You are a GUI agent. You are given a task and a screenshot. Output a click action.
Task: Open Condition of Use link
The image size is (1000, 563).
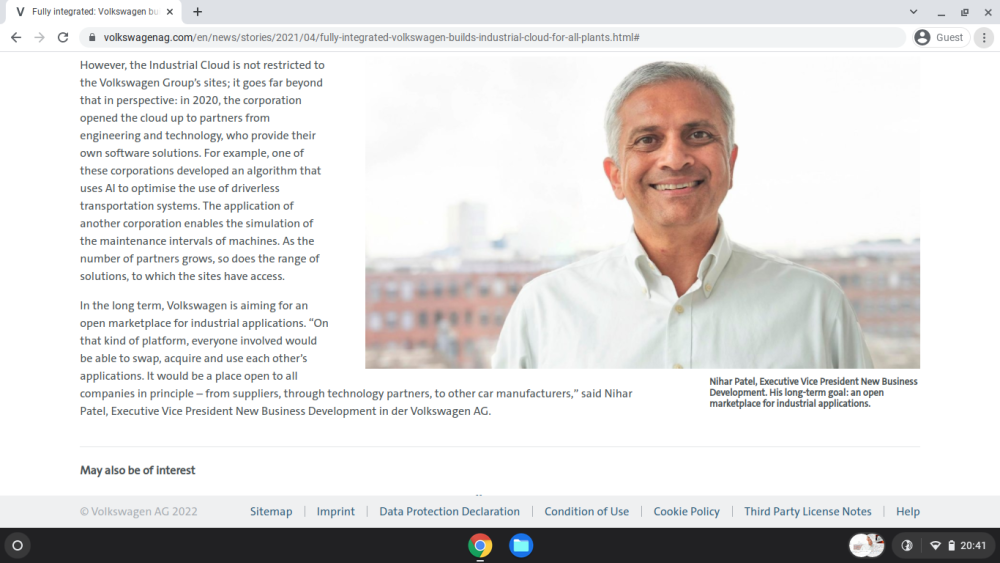click(x=587, y=511)
